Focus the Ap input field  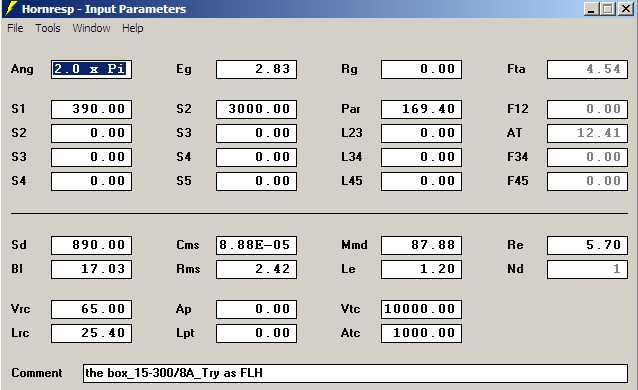(256, 309)
